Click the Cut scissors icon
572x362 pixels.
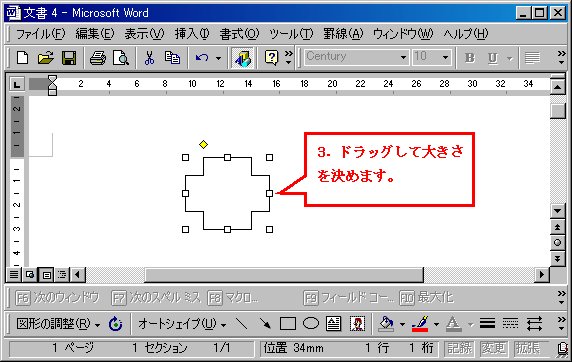tap(150, 58)
